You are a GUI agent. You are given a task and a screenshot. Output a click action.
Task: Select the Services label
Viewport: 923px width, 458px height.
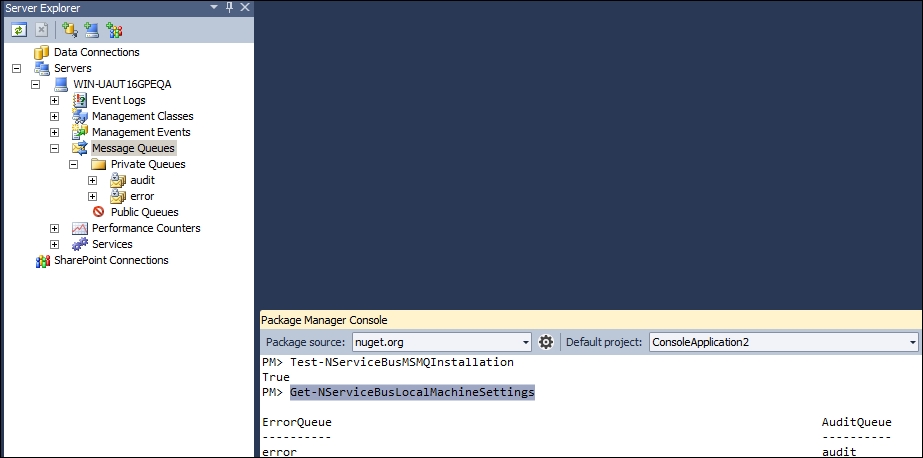[112, 244]
